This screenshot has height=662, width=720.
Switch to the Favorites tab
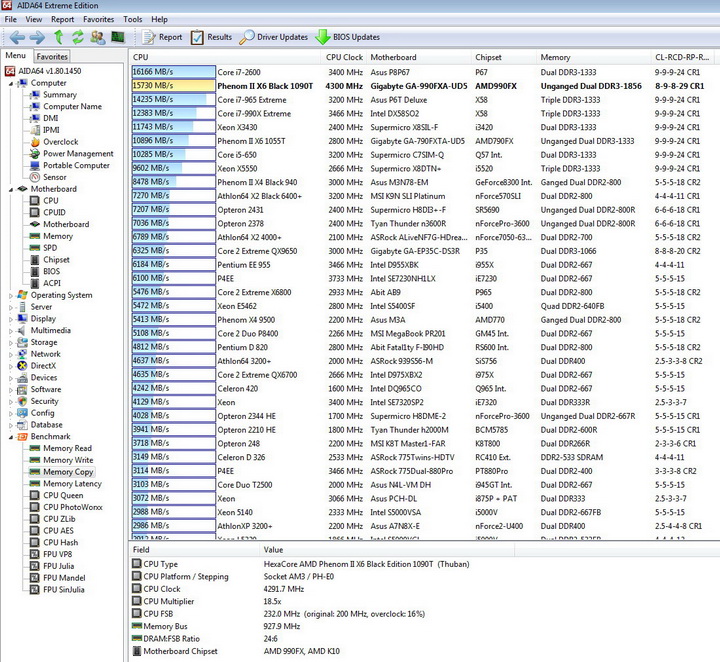[52, 57]
